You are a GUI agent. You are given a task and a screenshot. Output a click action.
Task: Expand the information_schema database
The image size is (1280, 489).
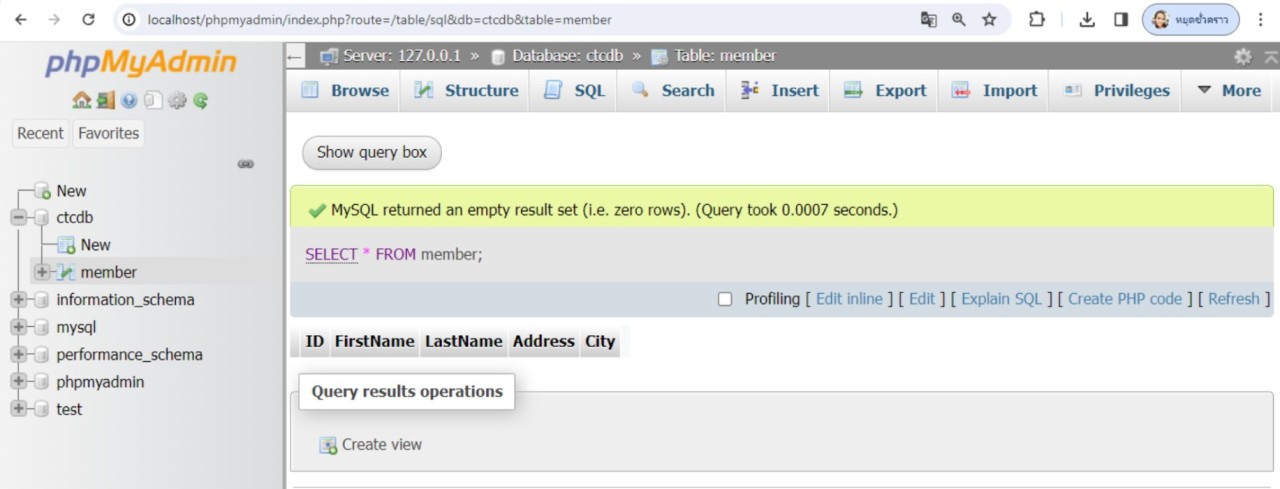coord(18,300)
